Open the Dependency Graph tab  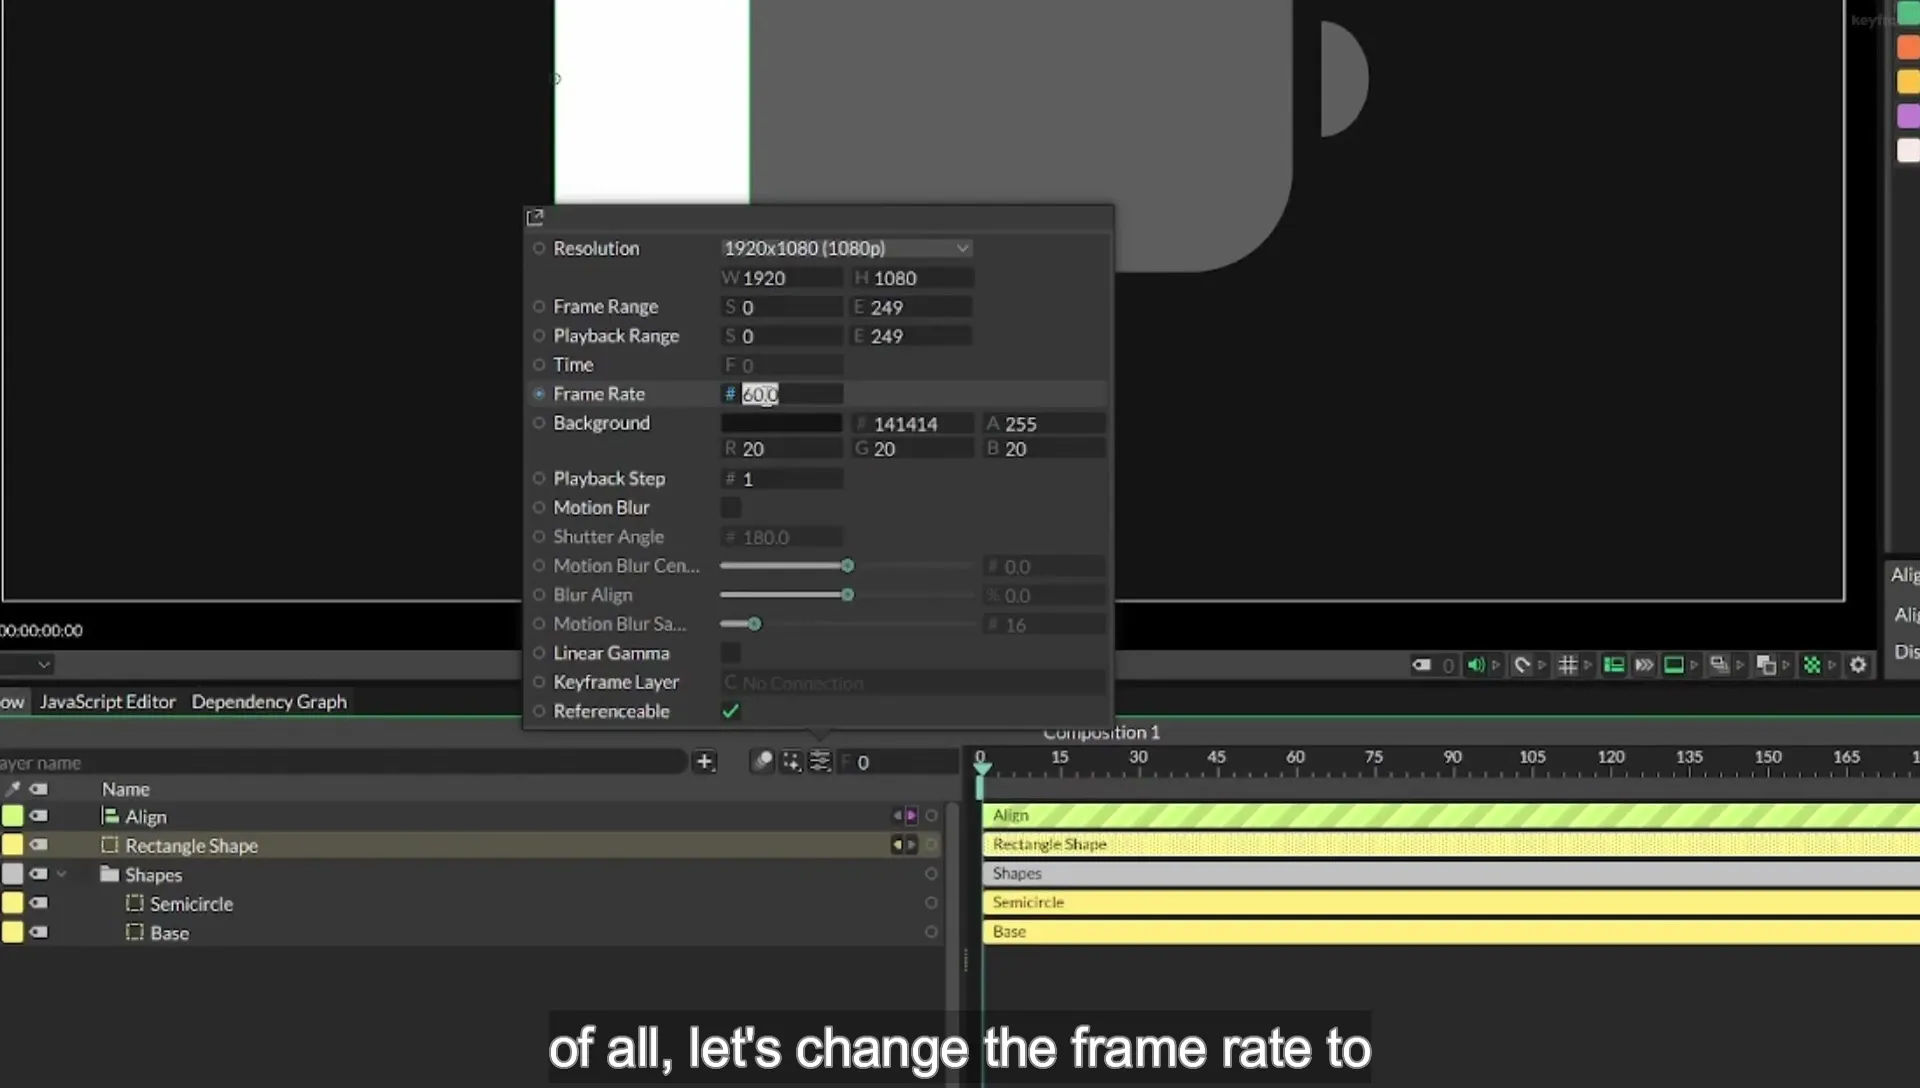click(269, 702)
